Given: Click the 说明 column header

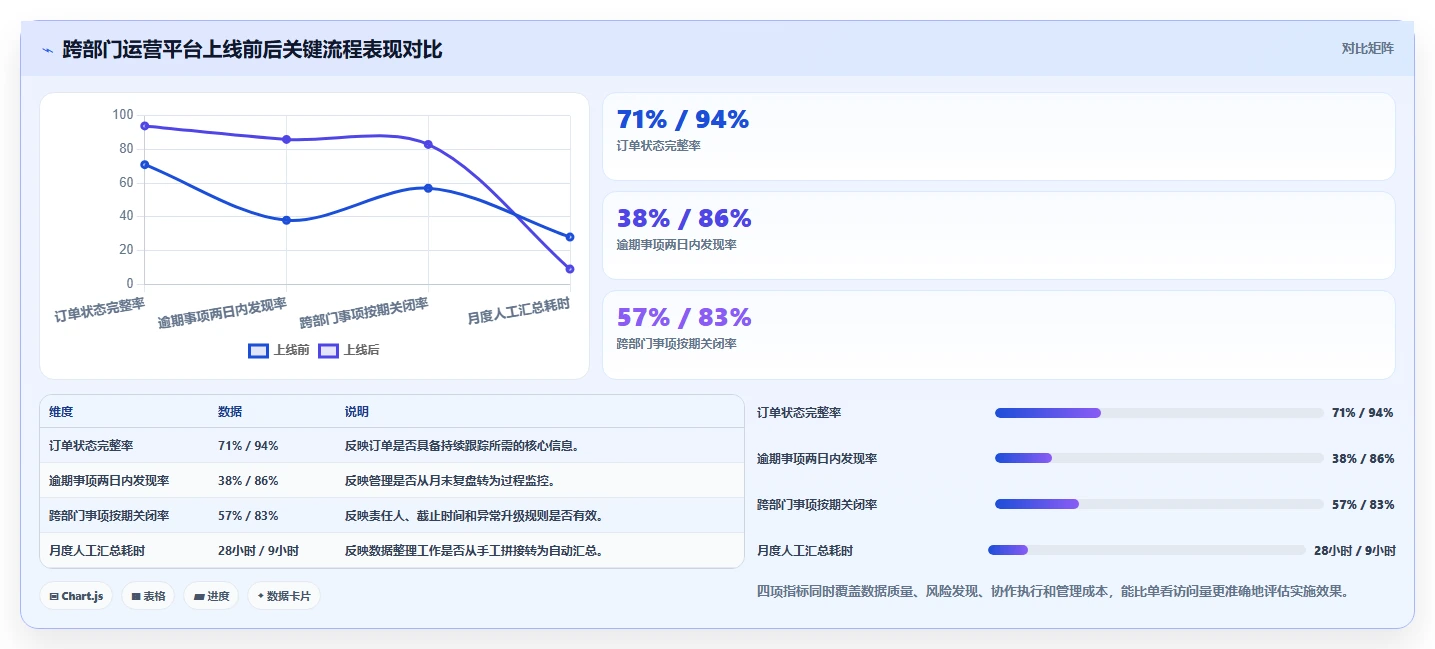Looking at the screenshot, I should click(x=357, y=412).
